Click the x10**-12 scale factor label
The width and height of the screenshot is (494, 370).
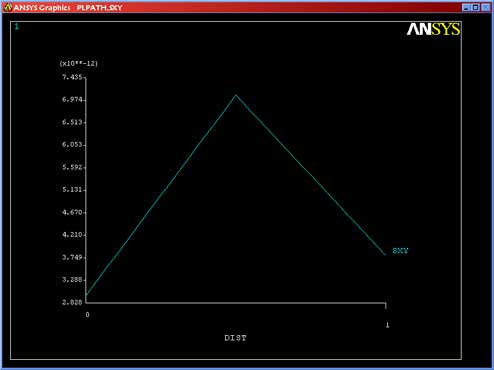[x=79, y=63]
